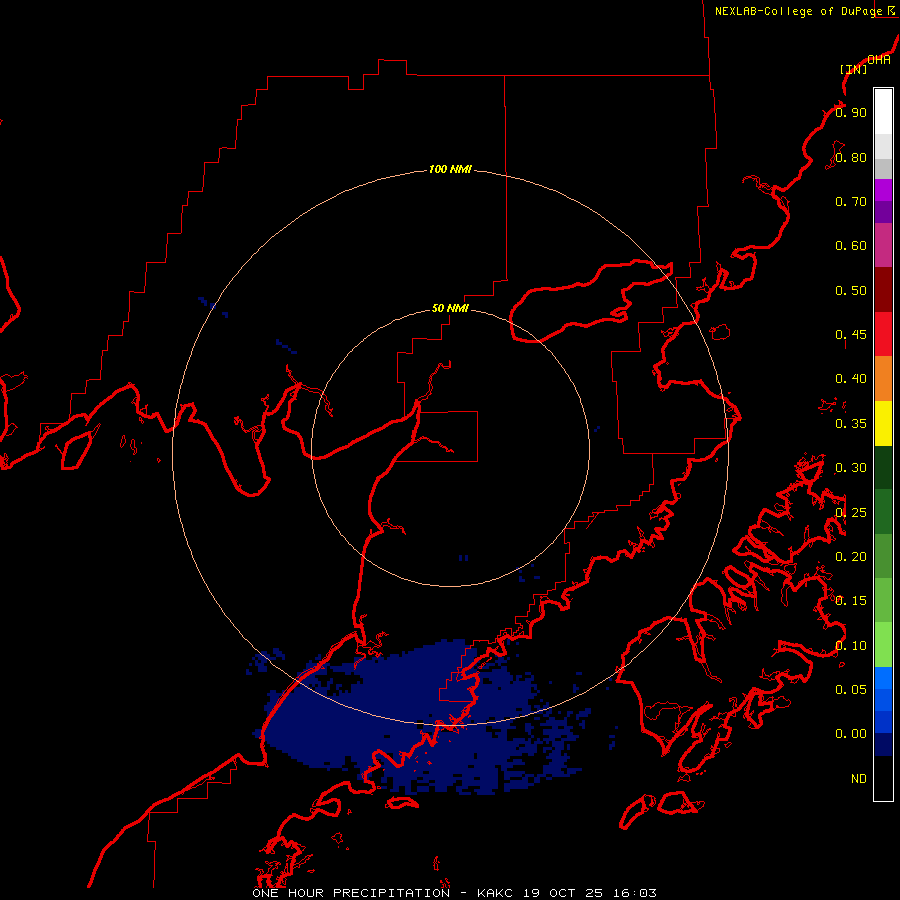Click the 100 NMI range ring label
Screen dimensions: 900x900
451,169
